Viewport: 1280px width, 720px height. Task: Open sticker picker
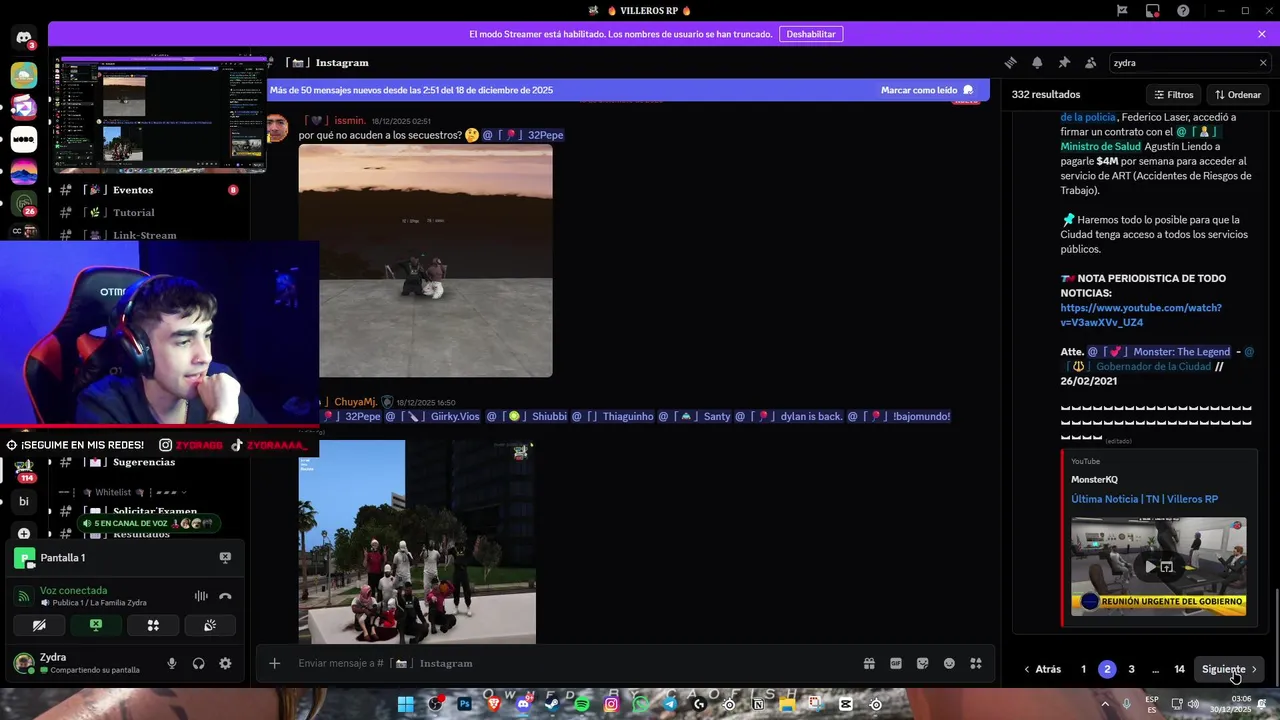(923, 663)
